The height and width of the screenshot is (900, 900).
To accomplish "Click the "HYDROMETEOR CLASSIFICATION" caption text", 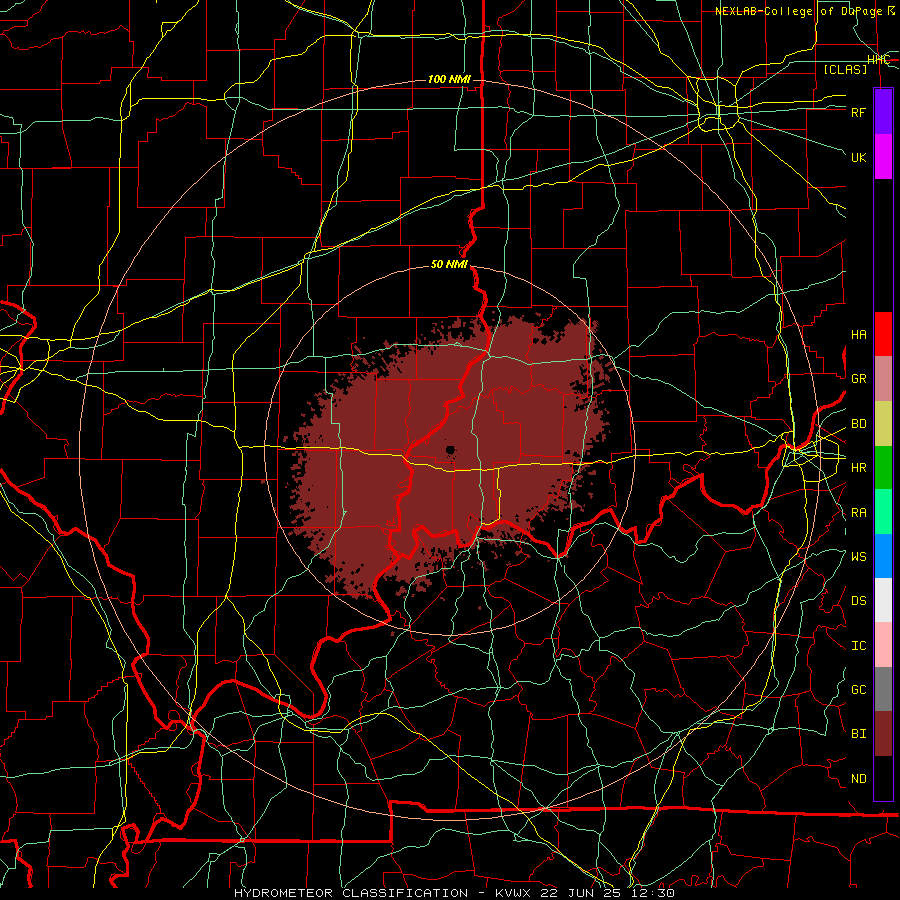I will 353,893.
